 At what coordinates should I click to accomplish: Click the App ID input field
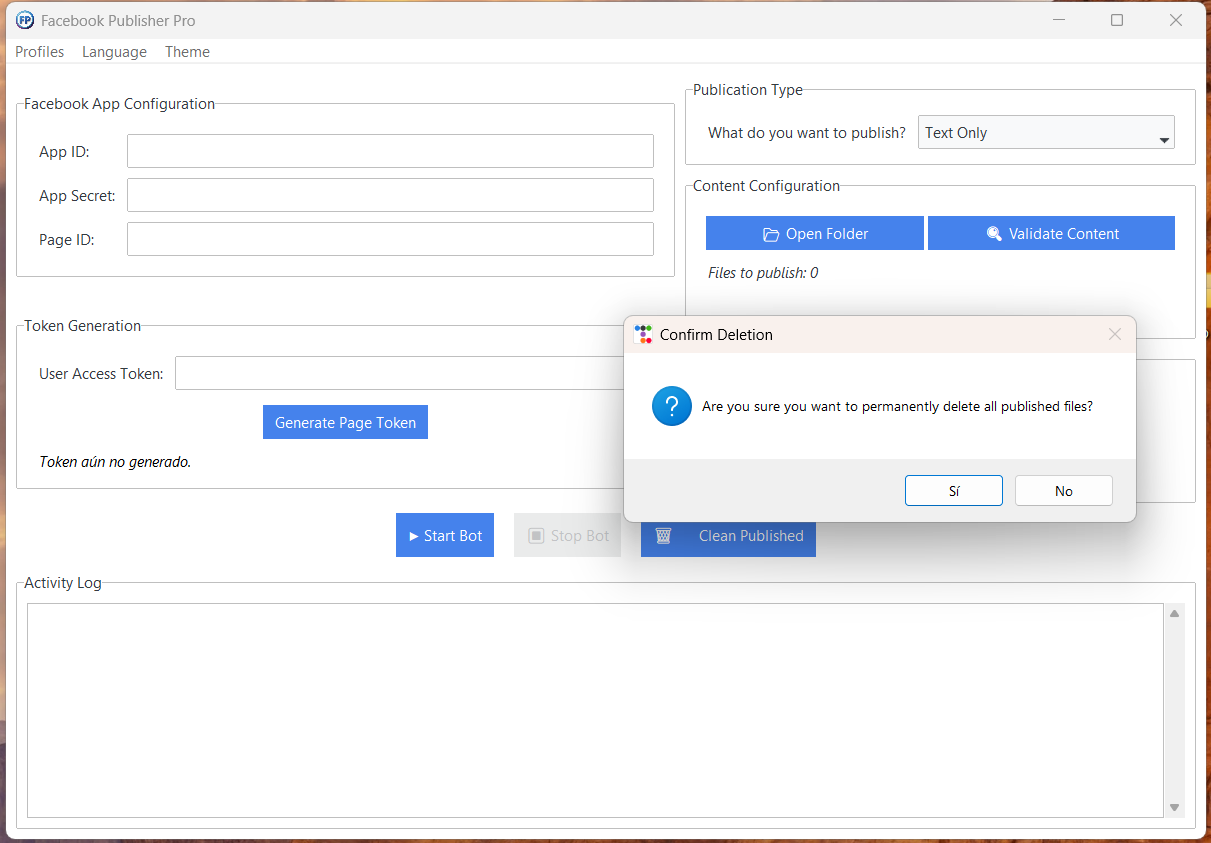pos(390,151)
